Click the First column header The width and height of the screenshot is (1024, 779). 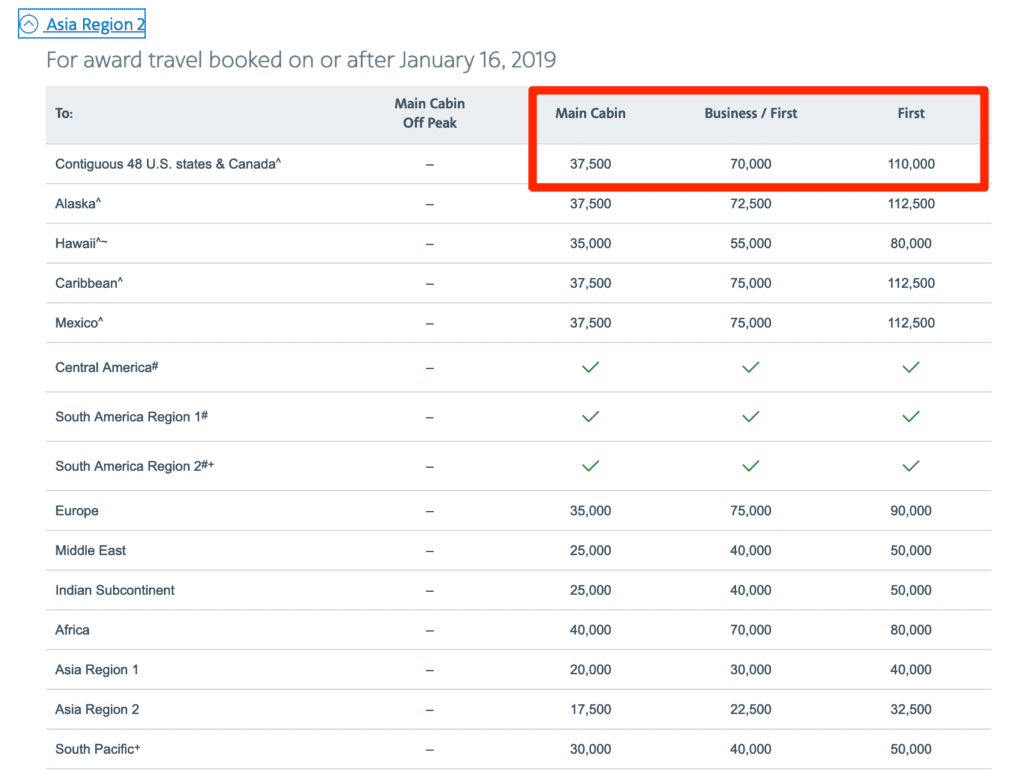(x=910, y=113)
